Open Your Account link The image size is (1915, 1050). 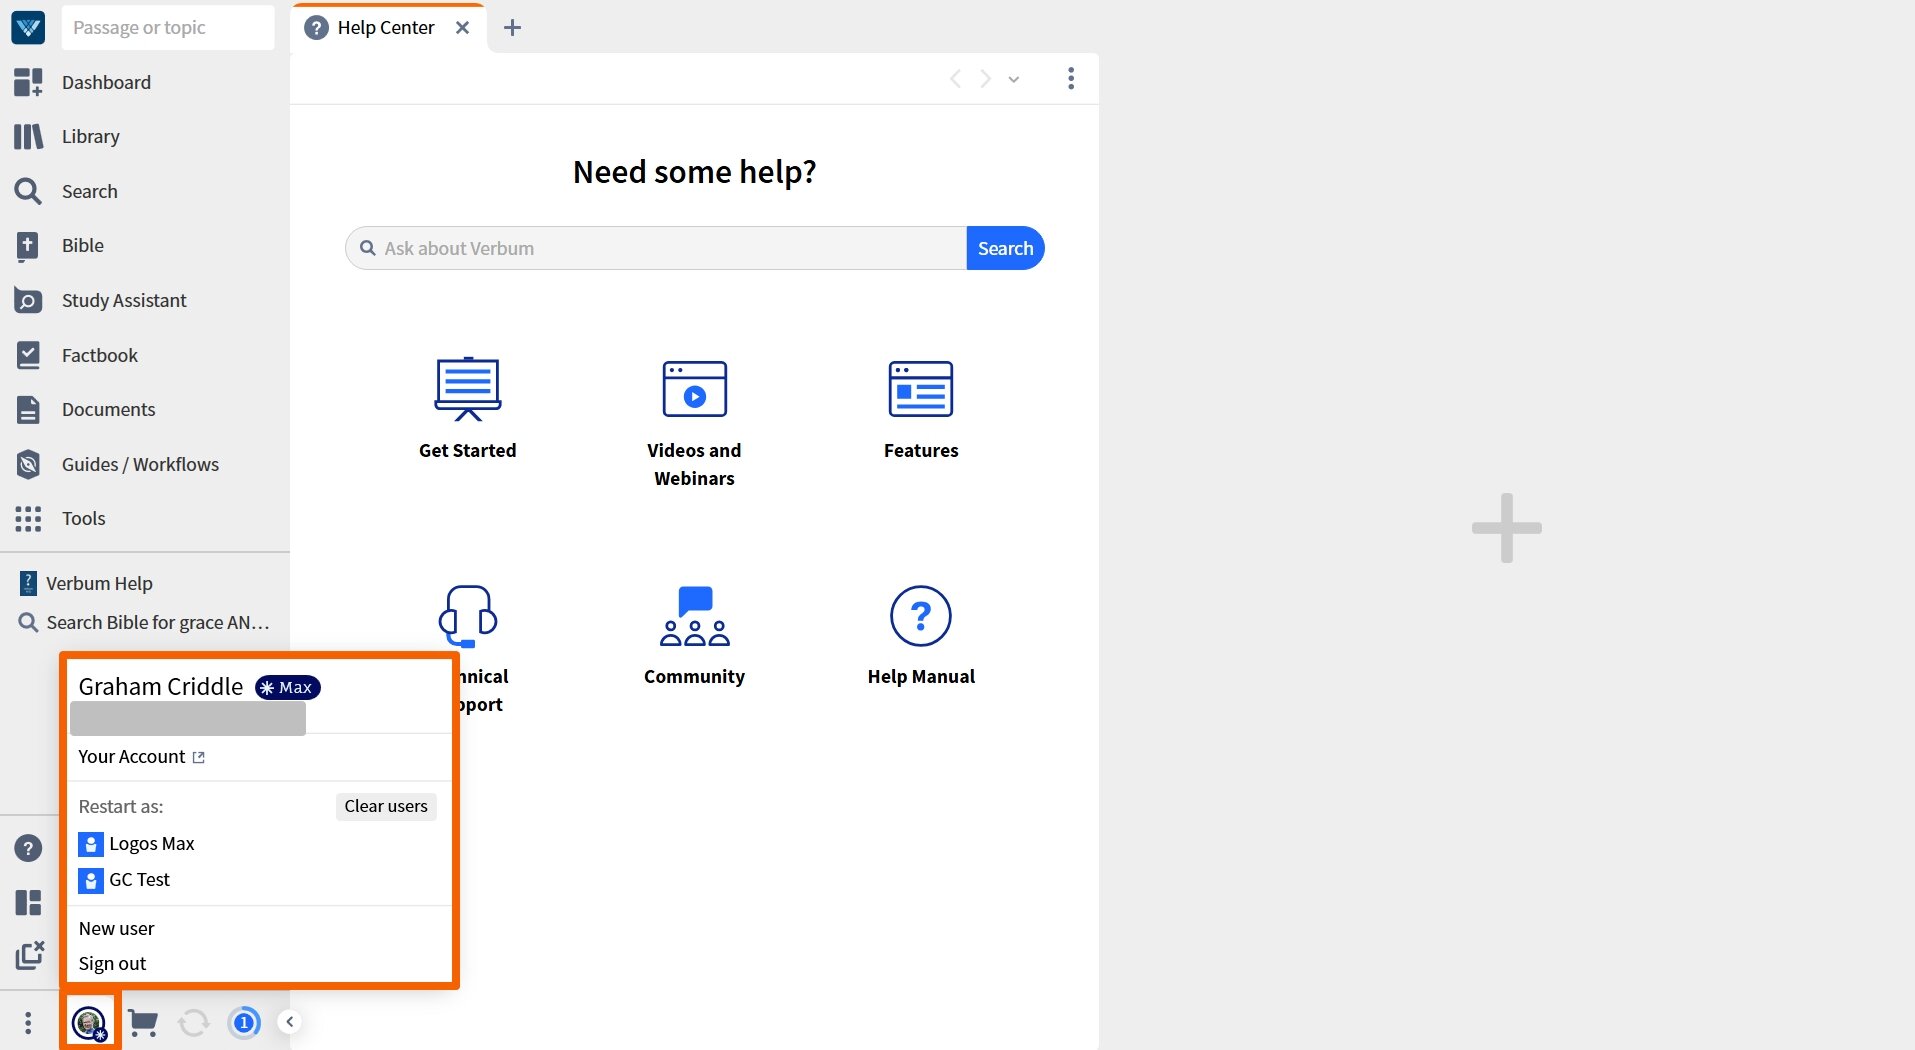[141, 757]
